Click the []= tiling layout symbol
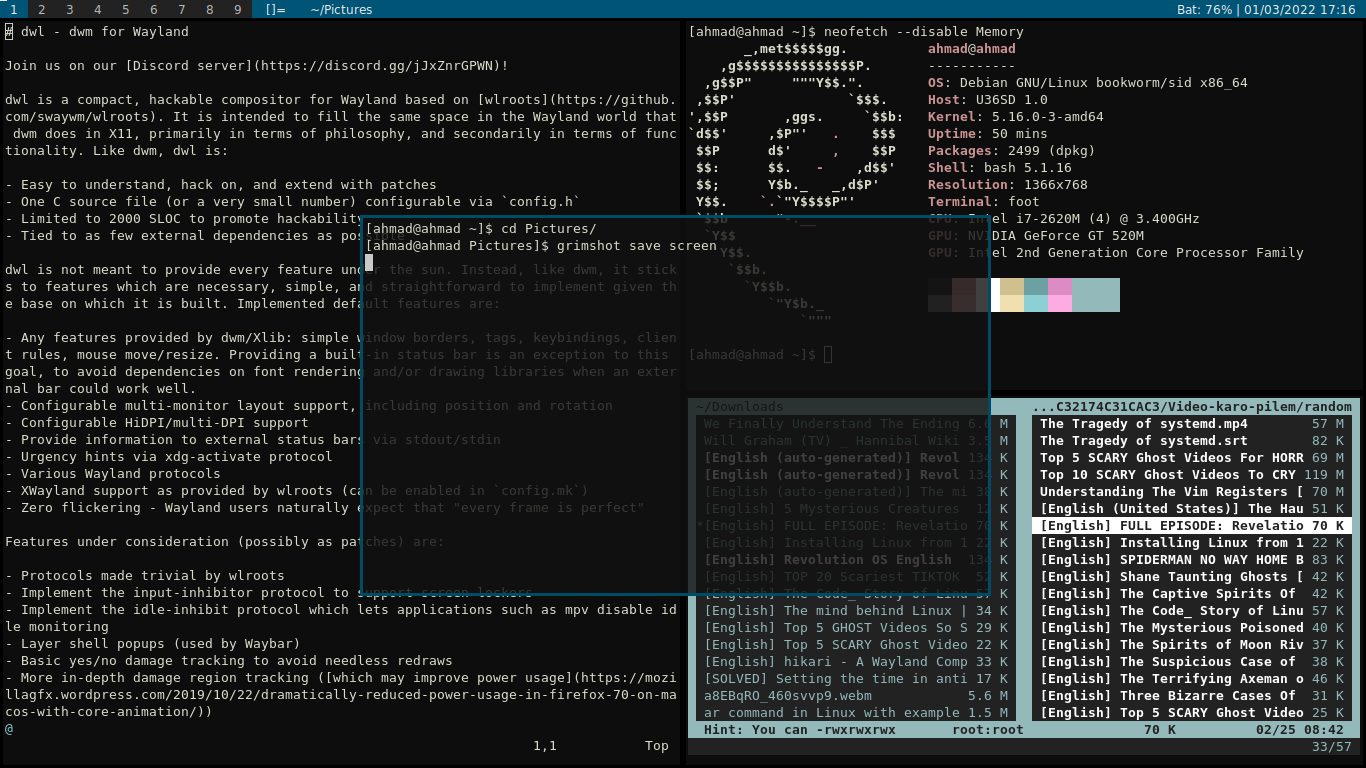The image size is (1366, 768). [276, 9]
